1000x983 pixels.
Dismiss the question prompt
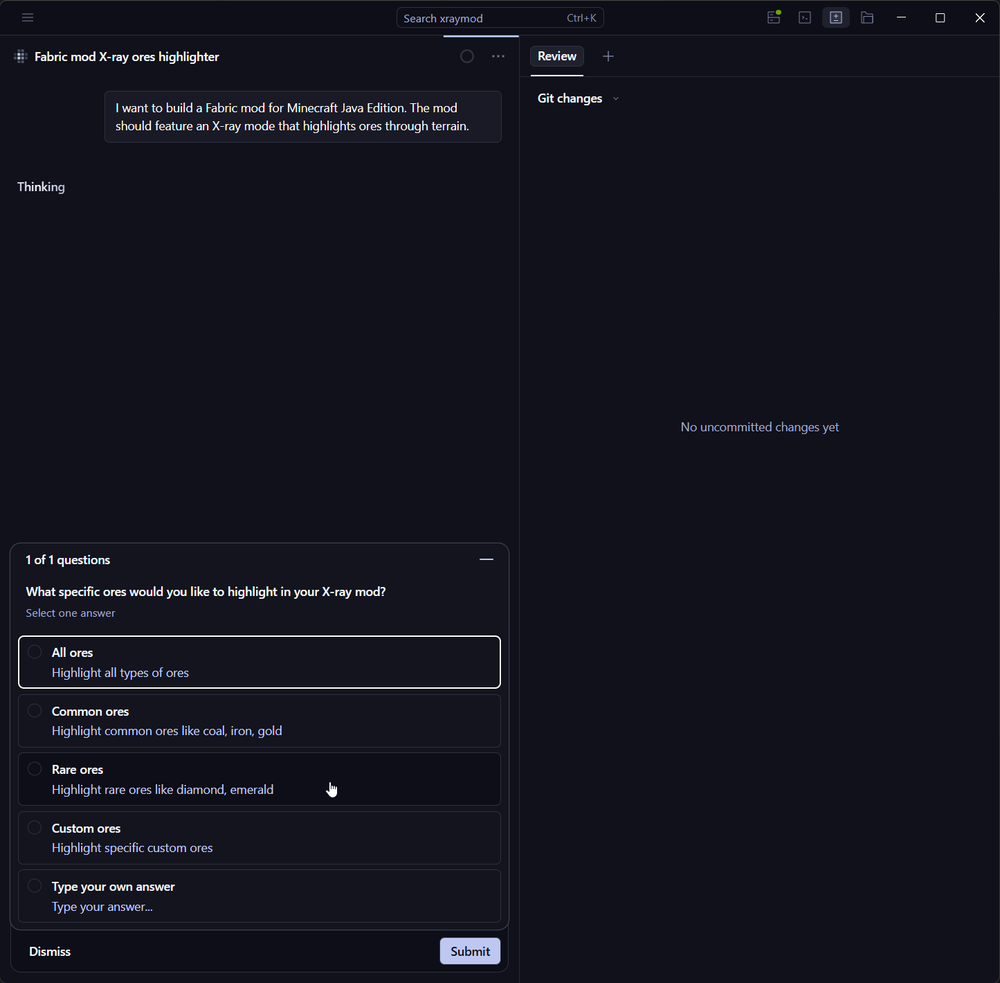(x=50, y=951)
